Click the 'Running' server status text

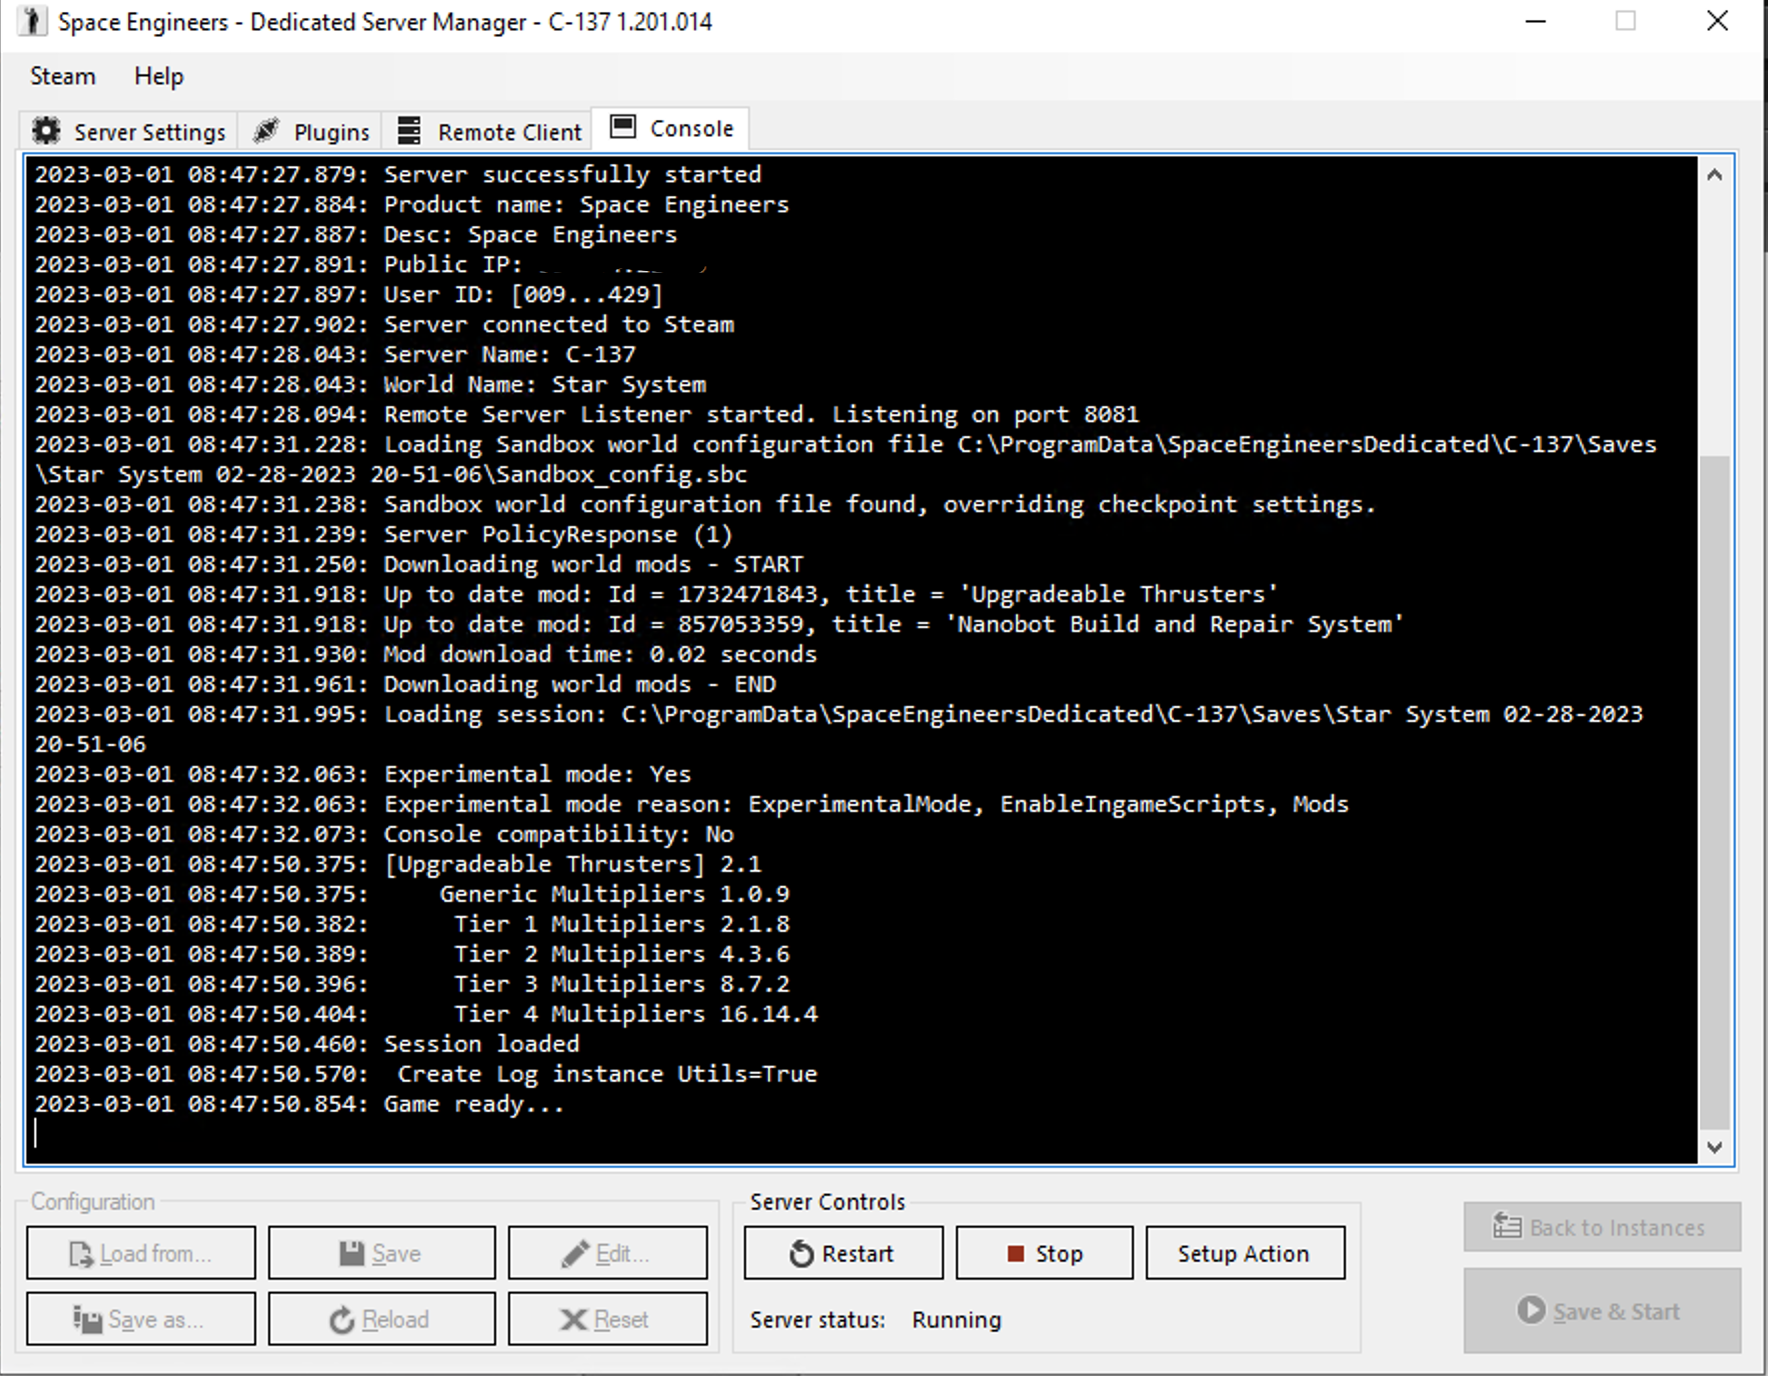956,1320
